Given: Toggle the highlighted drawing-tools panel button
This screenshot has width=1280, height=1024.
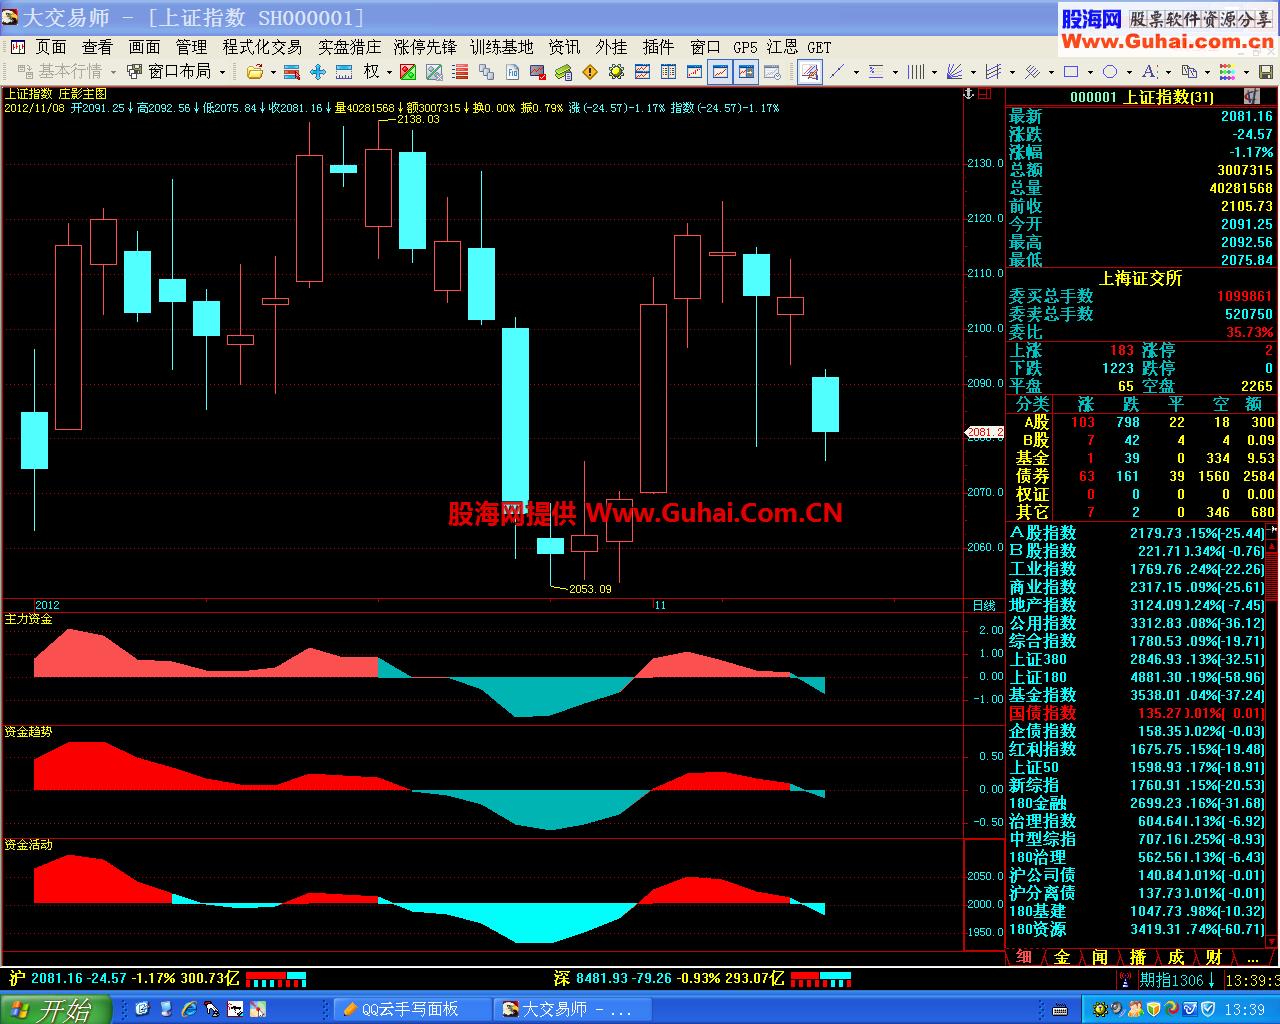Looking at the screenshot, I should point(810,72).
